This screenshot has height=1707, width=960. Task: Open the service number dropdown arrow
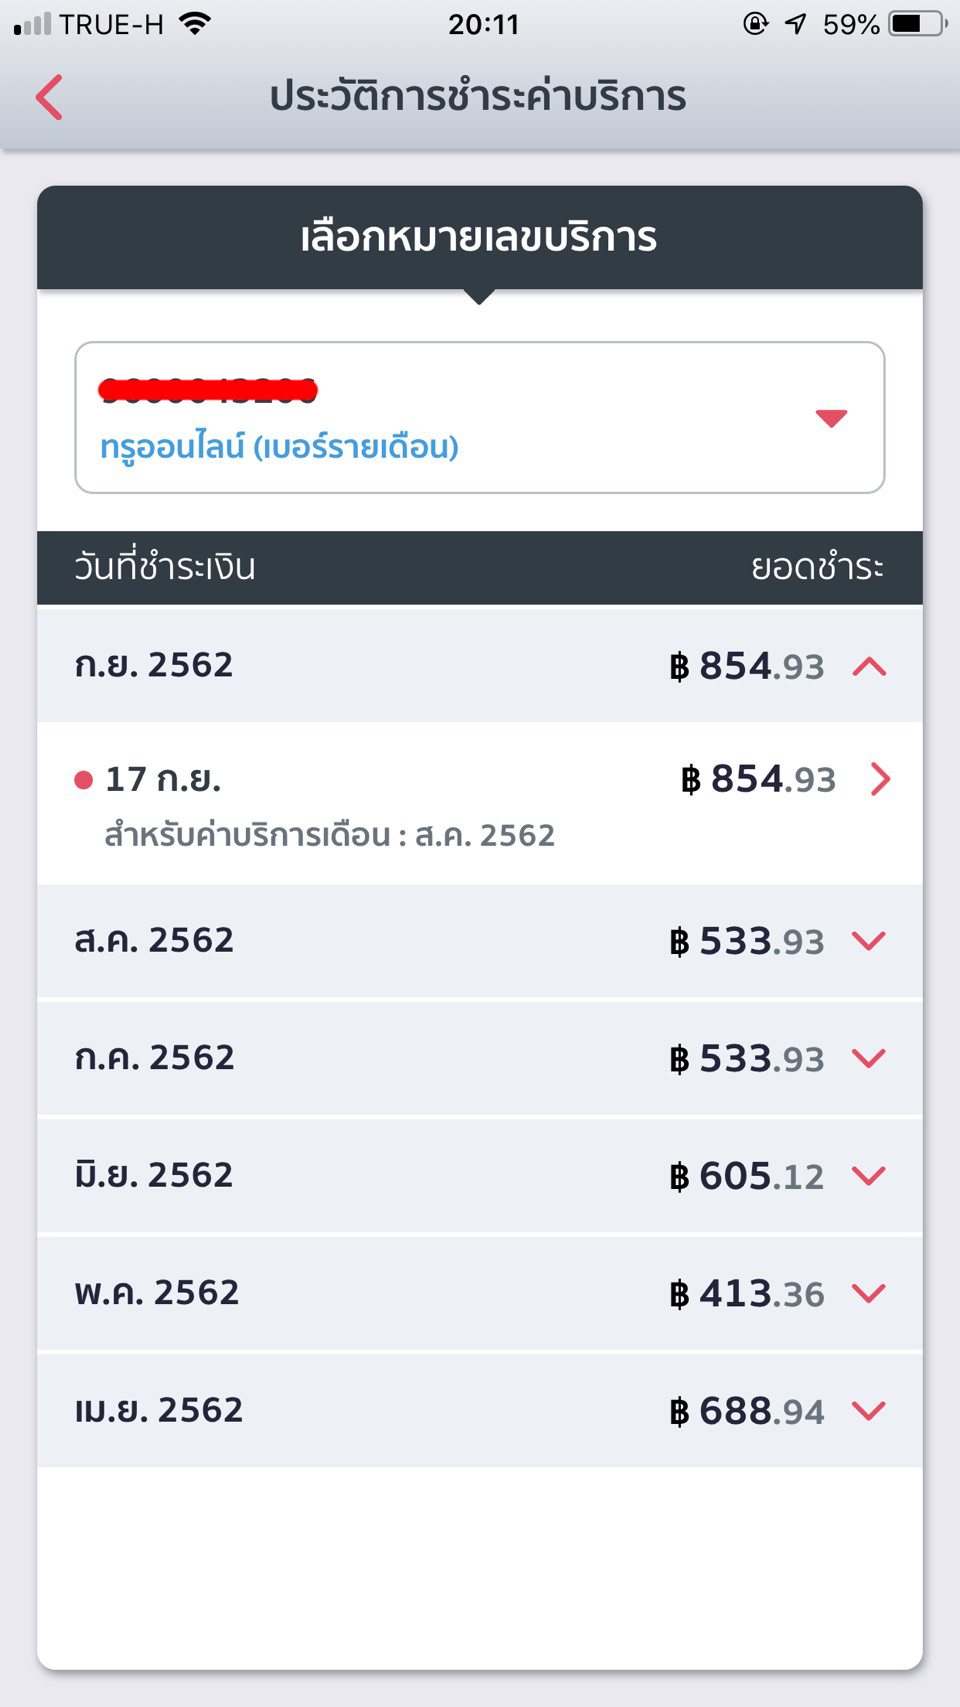tap(831, 418)
